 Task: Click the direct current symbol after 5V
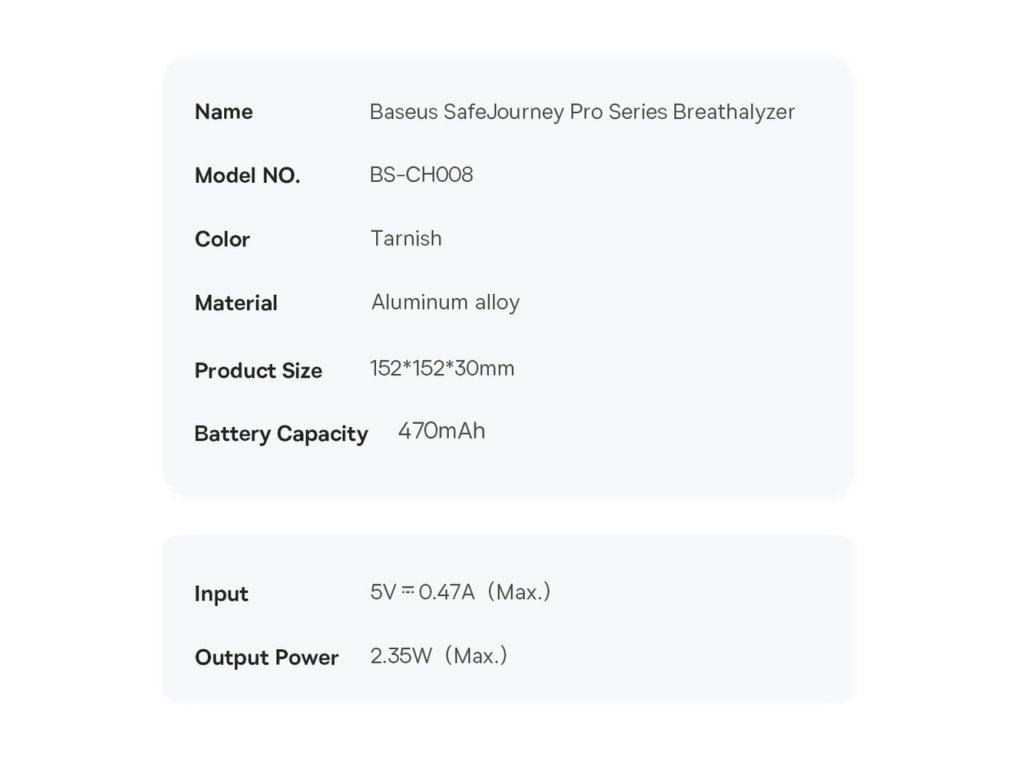[x=408, y=591]
